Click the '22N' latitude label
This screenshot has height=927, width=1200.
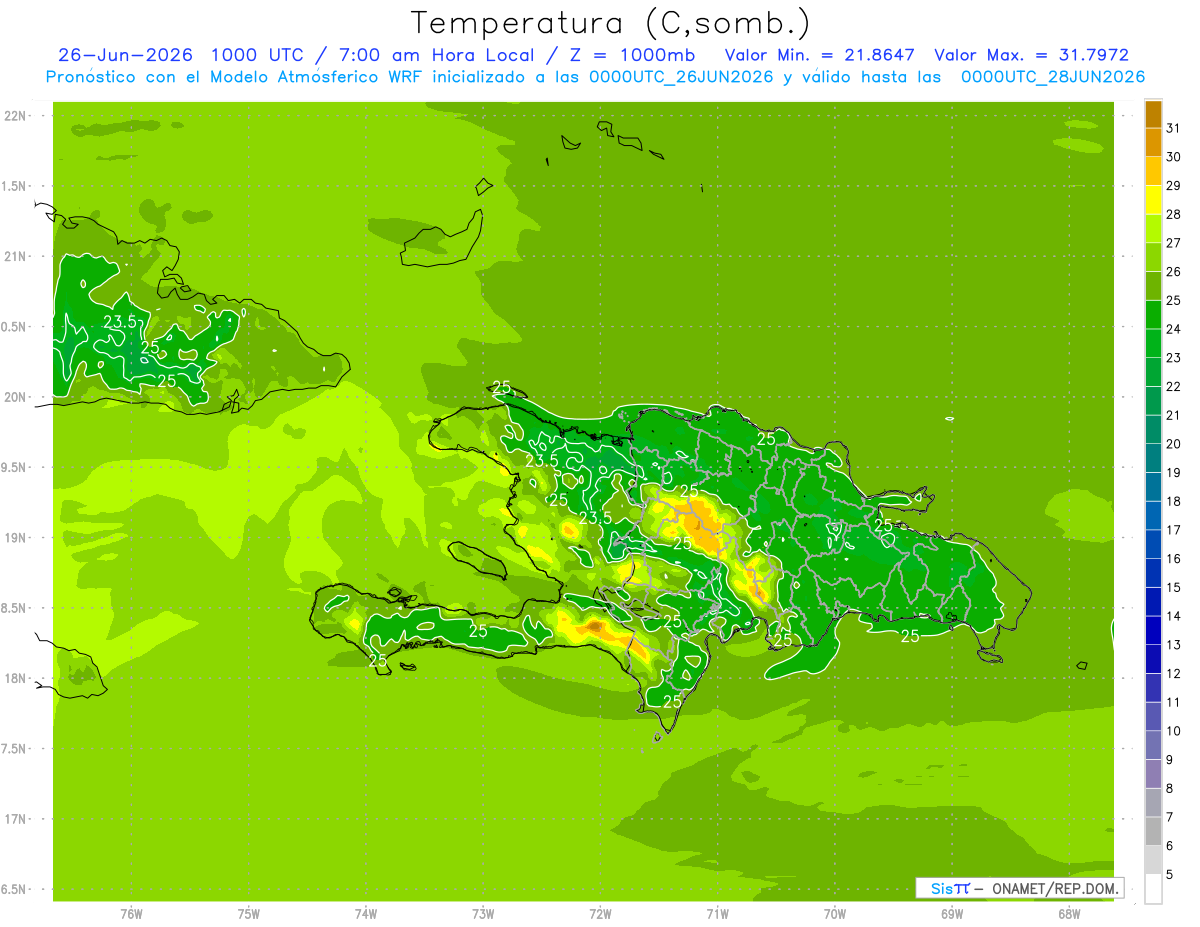(15, 116)
